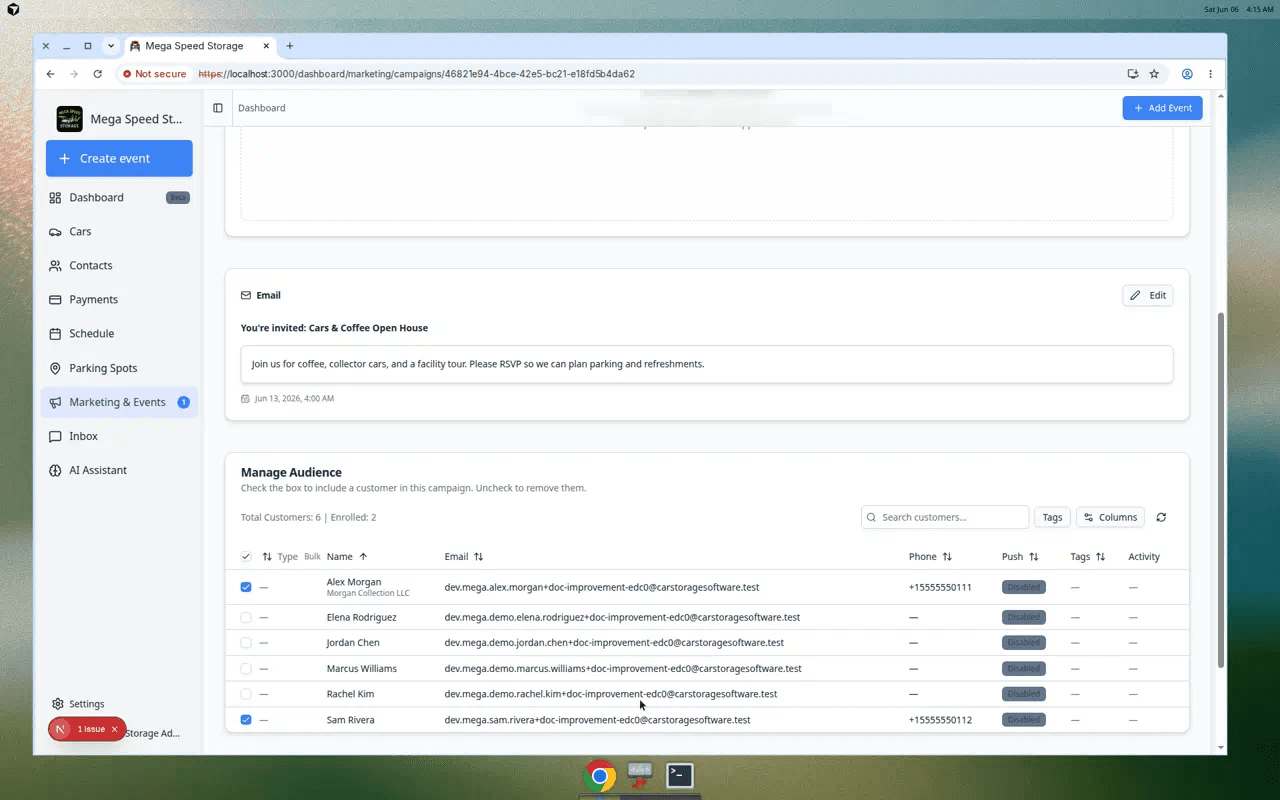Check the box for Elena Rodriguez
The height and width of the screenshot is (800, 1280).
(x=246, y=617)
